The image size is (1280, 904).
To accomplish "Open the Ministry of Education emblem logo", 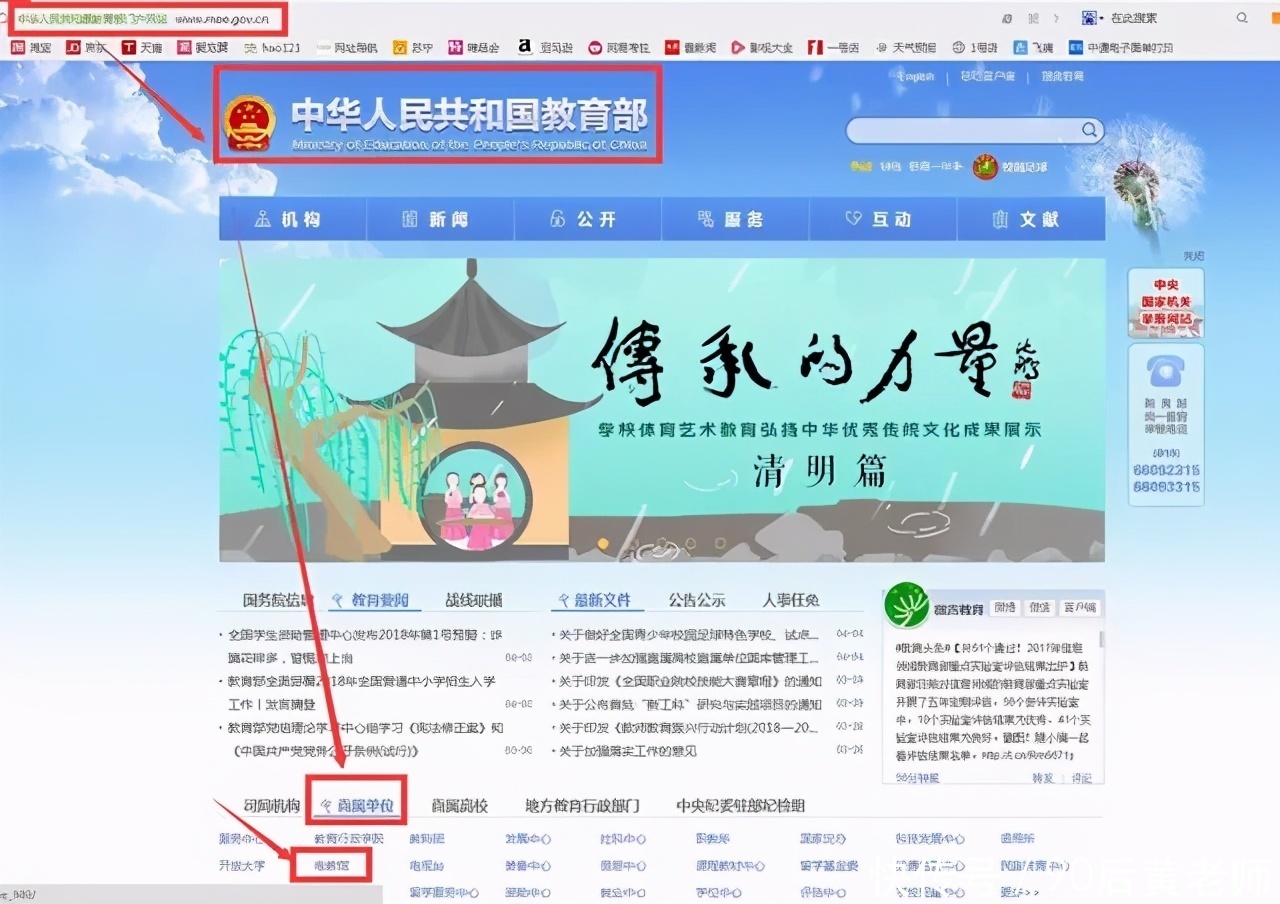I will click(x=248, y=120).
